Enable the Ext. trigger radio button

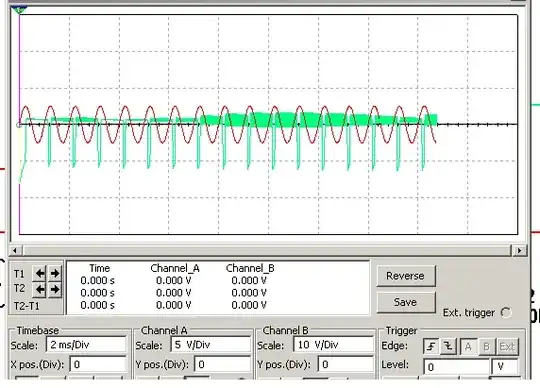(x=506, y=313)
